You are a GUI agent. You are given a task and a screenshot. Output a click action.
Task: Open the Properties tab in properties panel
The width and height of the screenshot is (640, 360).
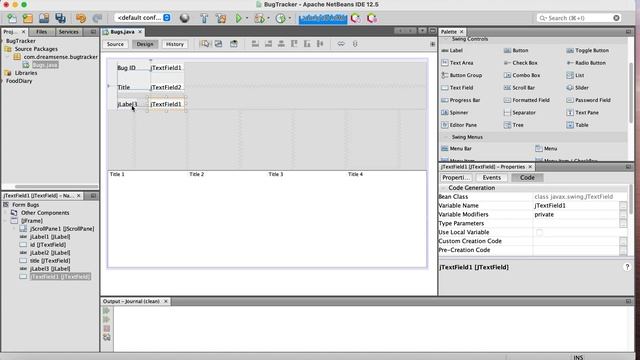456,178
